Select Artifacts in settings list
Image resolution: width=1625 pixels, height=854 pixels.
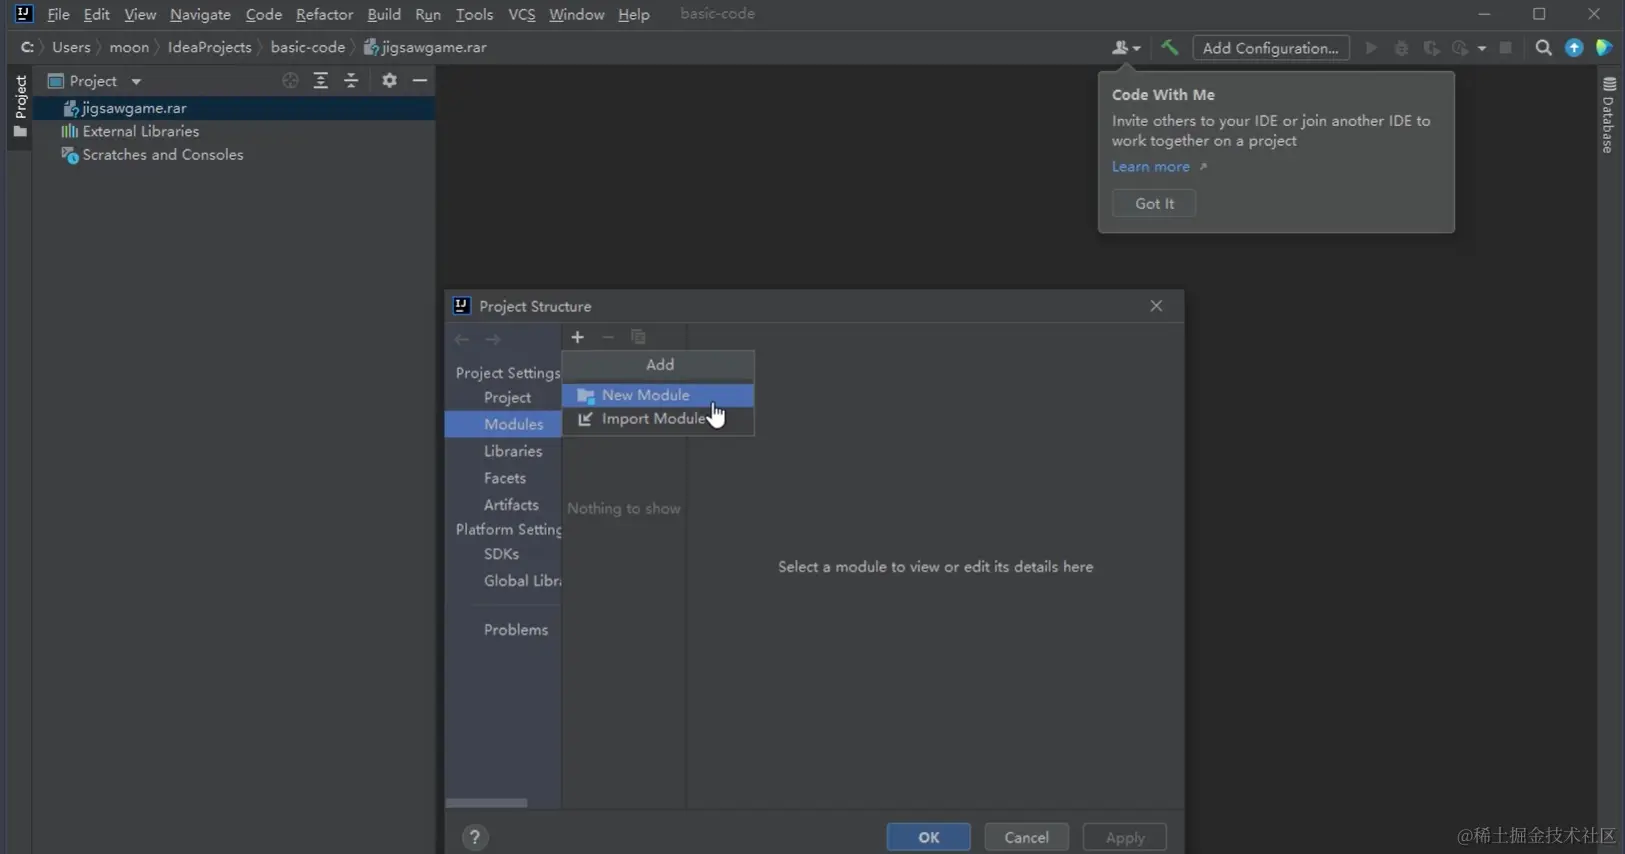(511, 505)
